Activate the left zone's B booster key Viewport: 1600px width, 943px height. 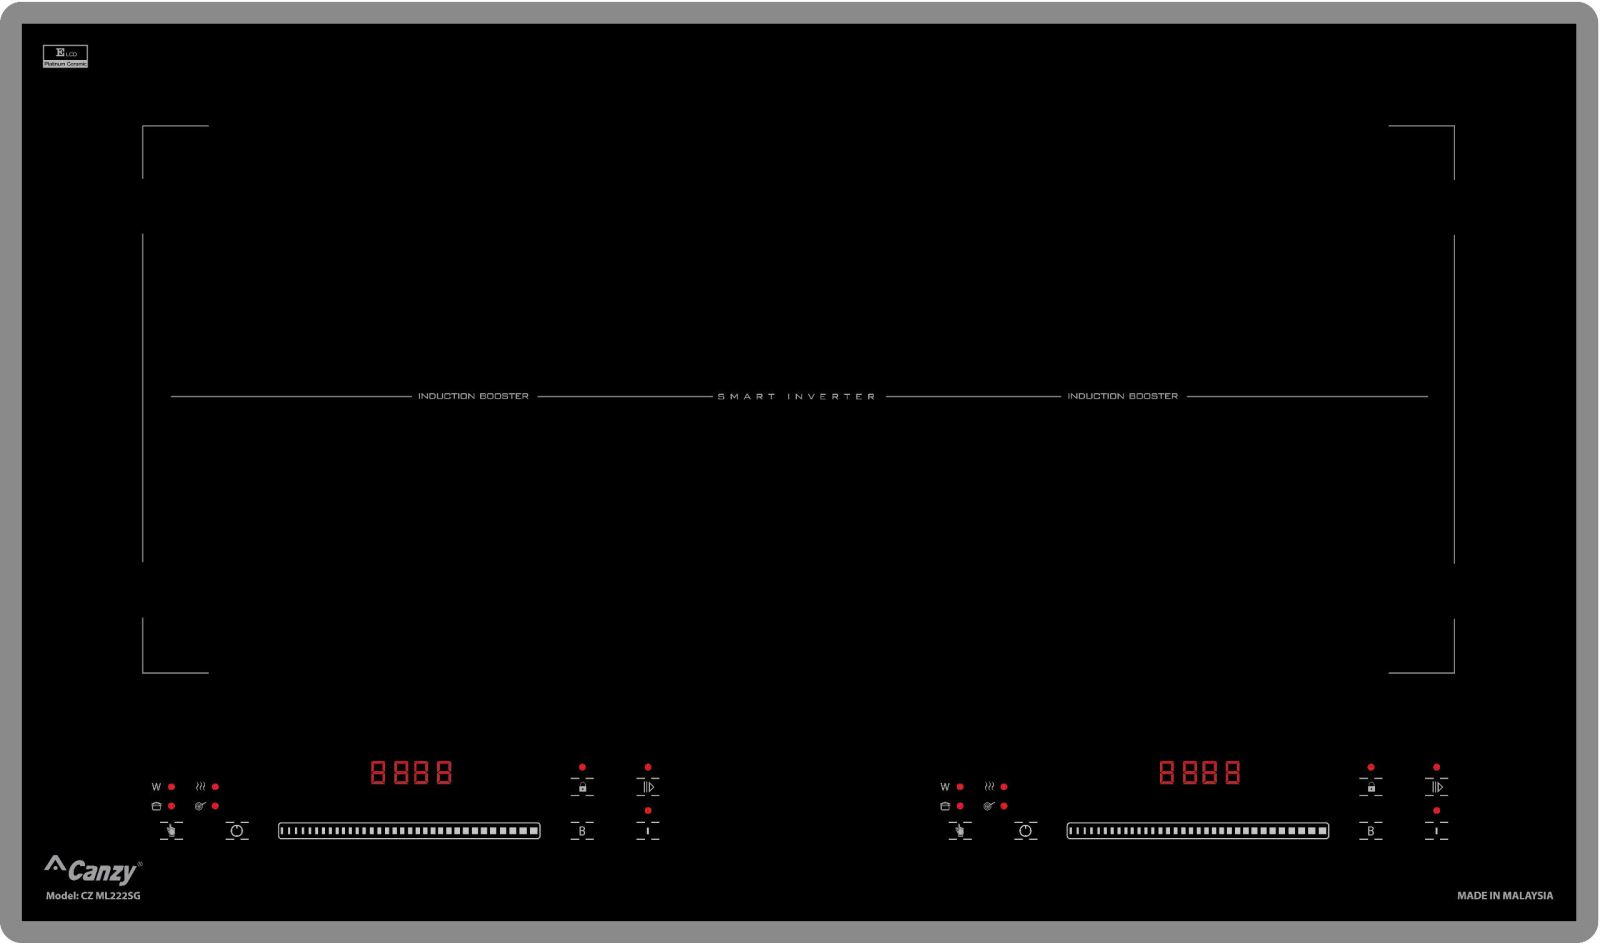tap(582, 831)
